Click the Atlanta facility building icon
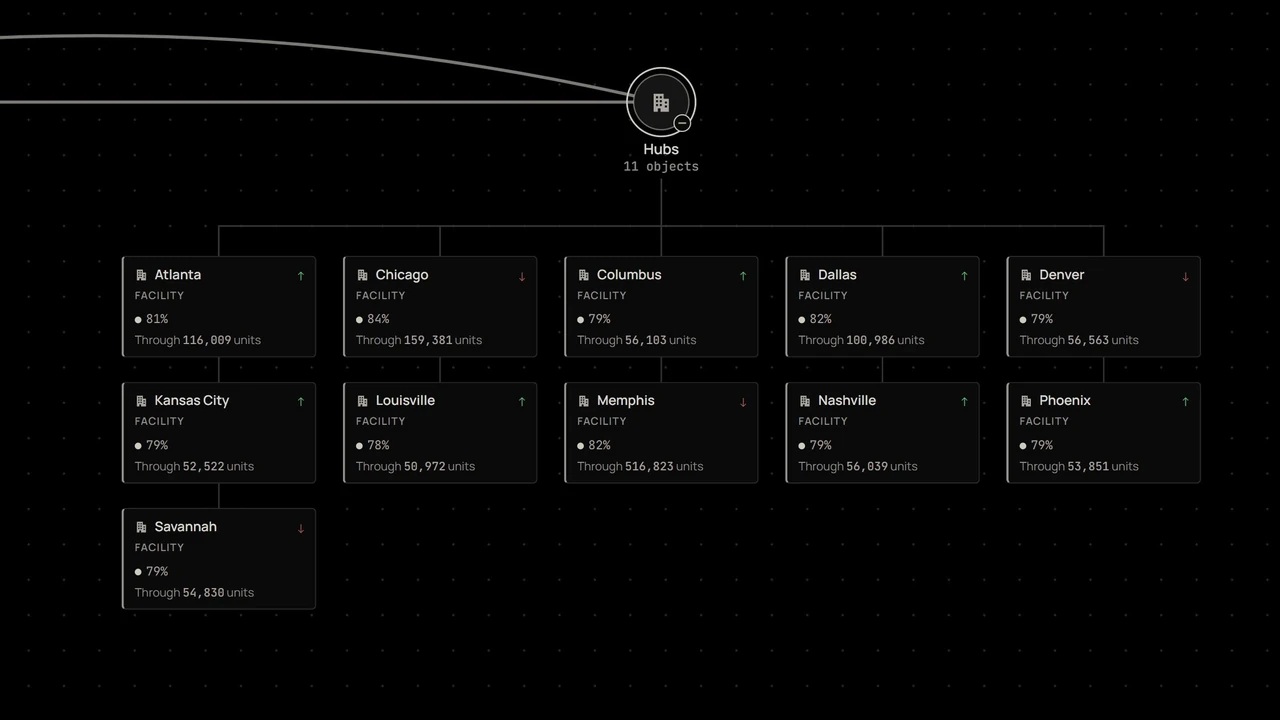Viewport: 1280px width, 720px height. coord(141,275)
